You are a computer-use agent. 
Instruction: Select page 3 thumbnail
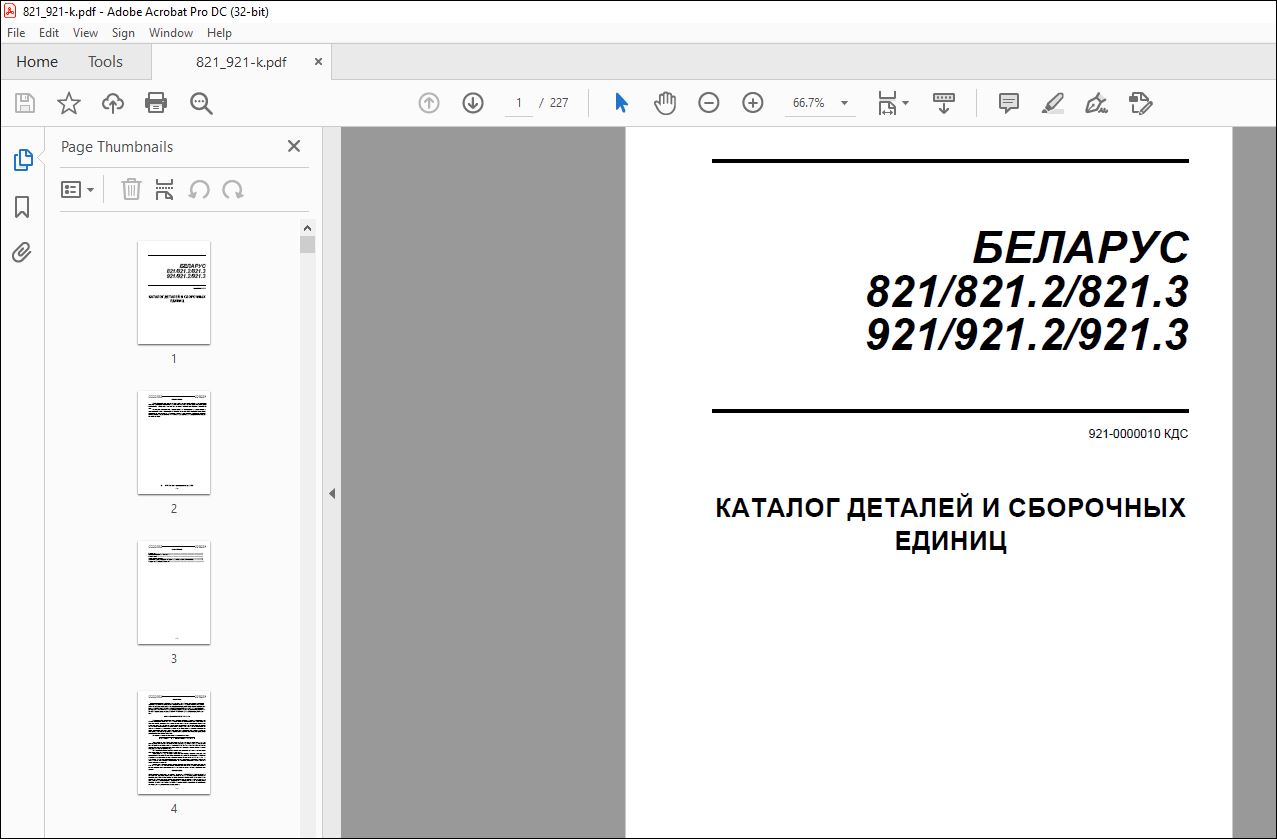(174, 593)
